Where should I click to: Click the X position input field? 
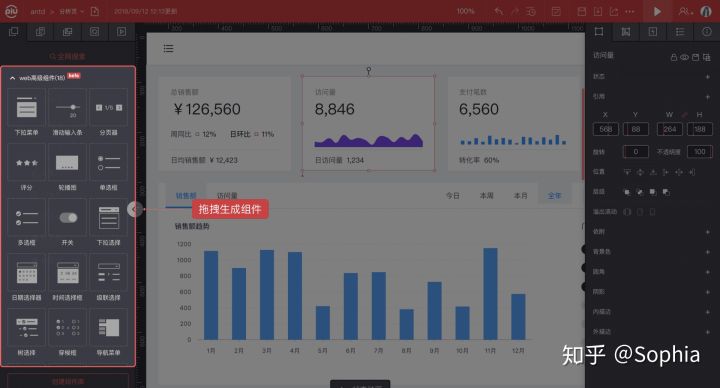pos(606,129)
